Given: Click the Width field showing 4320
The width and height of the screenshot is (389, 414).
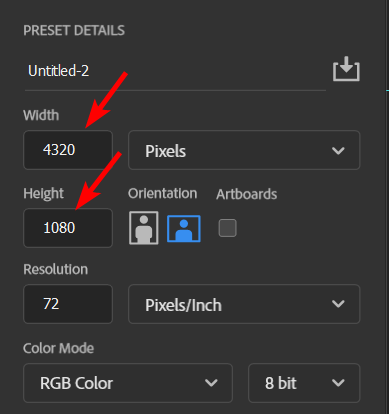Looking at the screenshot, I should [68, 150].
